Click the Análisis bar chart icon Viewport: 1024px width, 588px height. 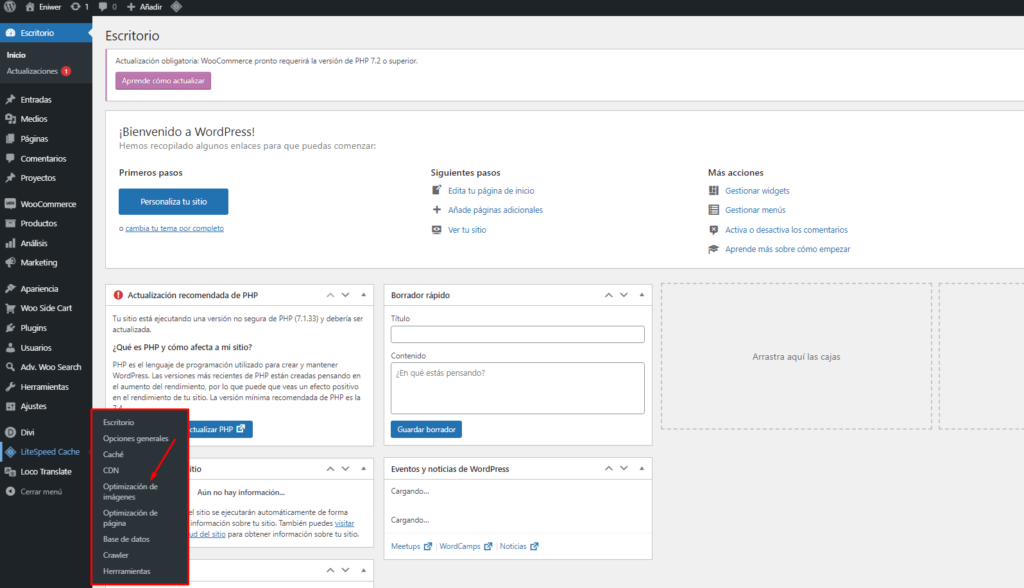(10, 243)
